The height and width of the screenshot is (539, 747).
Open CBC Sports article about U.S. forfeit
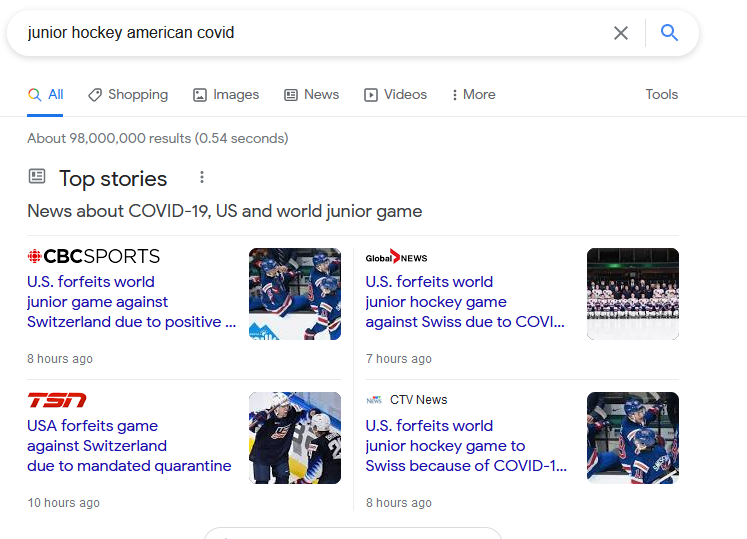(x=131, y=302)
